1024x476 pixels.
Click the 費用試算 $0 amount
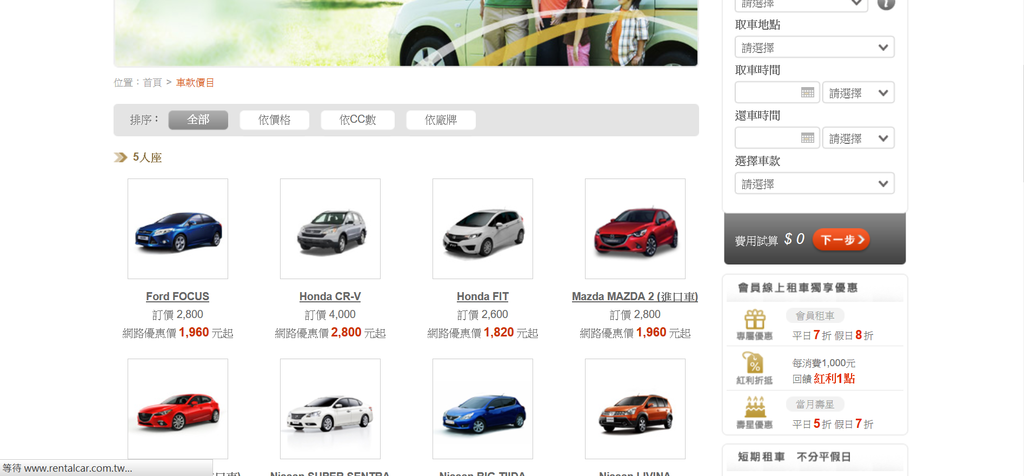(794, 240)
